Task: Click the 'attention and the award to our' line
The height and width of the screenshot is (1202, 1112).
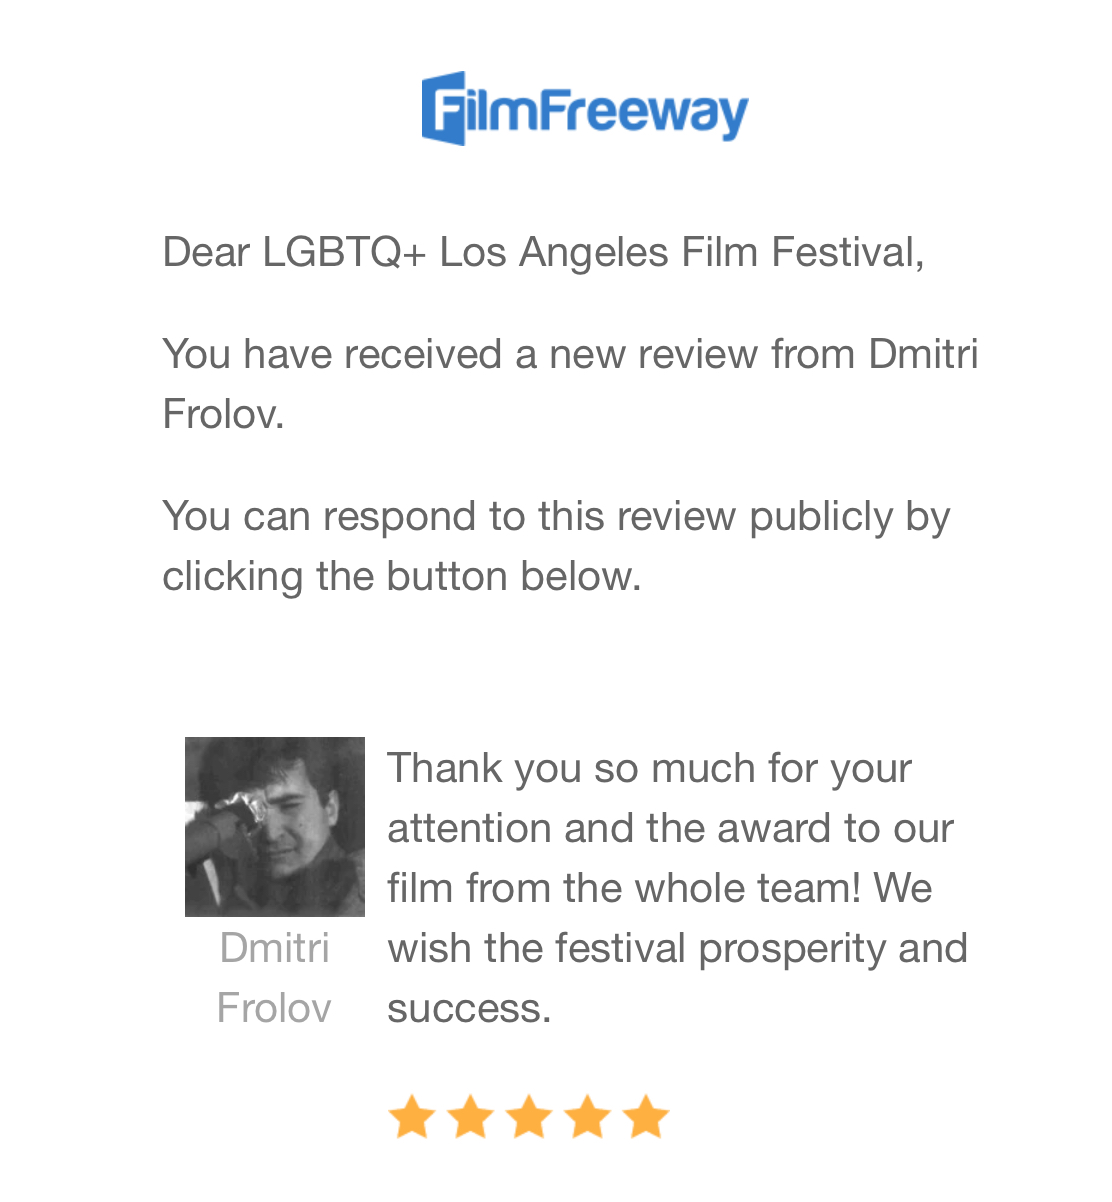Action: click(x=670, y=829)
